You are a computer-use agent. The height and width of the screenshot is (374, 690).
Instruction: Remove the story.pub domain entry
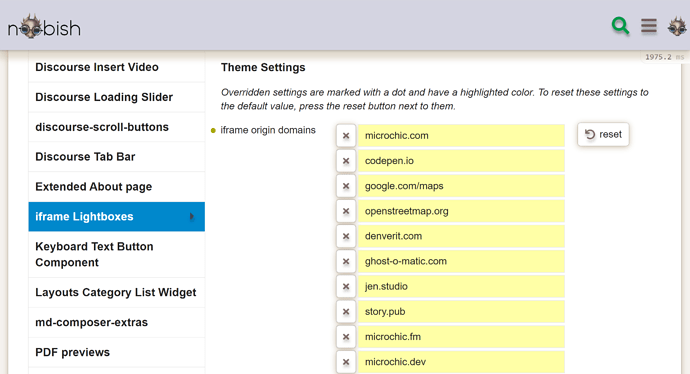tap(346, 312)
